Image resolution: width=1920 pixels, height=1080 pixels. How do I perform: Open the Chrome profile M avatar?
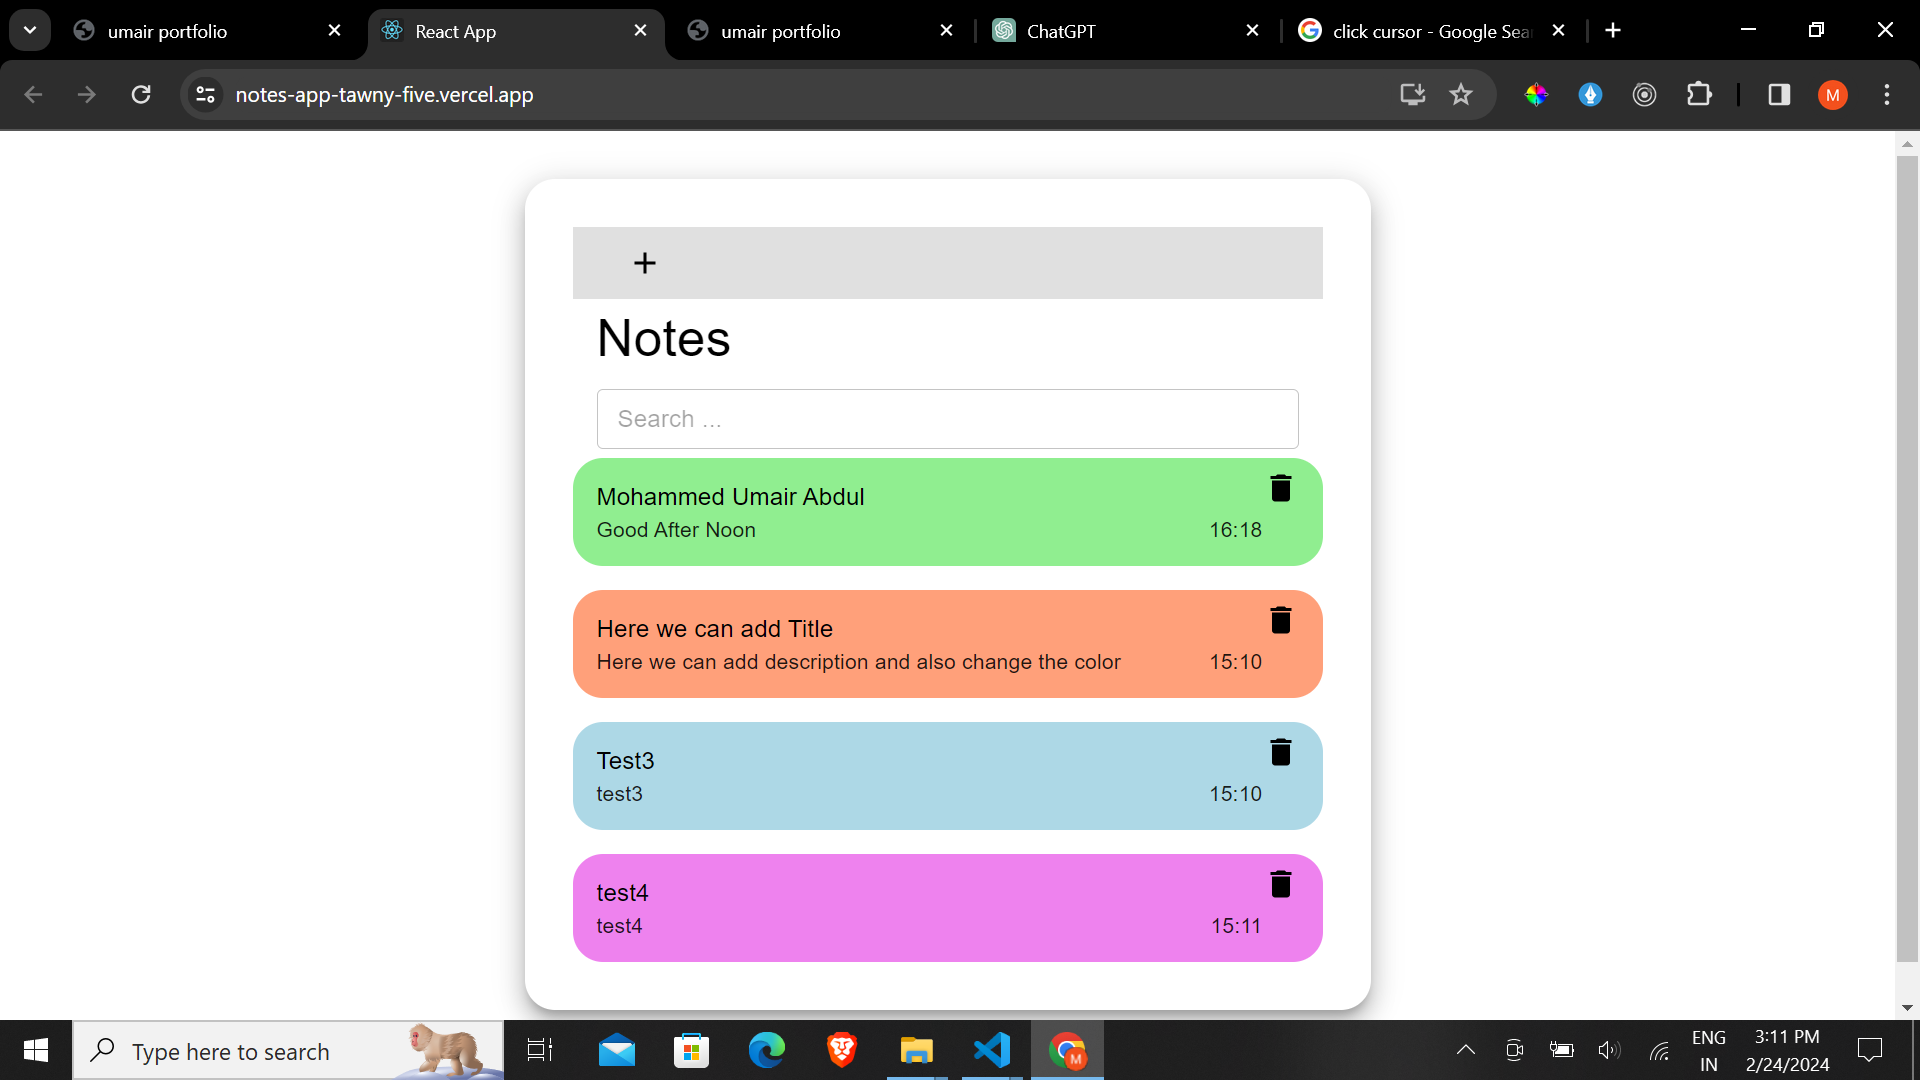click(x=1832, y=95)
